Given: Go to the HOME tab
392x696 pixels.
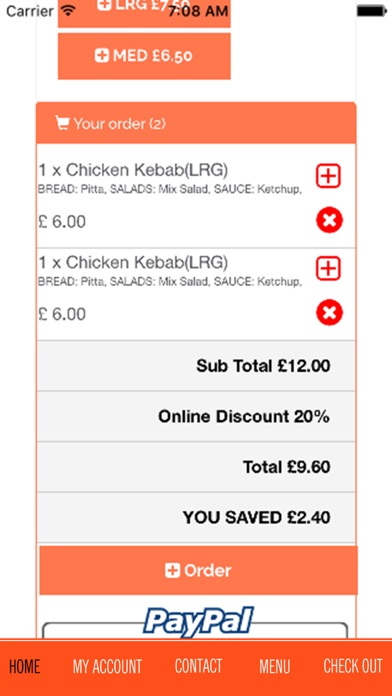Looking at the screenshot, I should tap(24, 666).
